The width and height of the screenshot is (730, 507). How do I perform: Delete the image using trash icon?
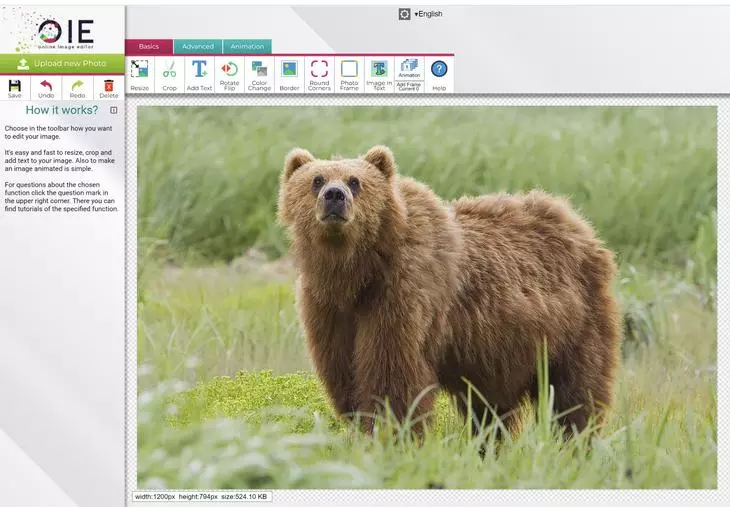(x=108, y=88)
